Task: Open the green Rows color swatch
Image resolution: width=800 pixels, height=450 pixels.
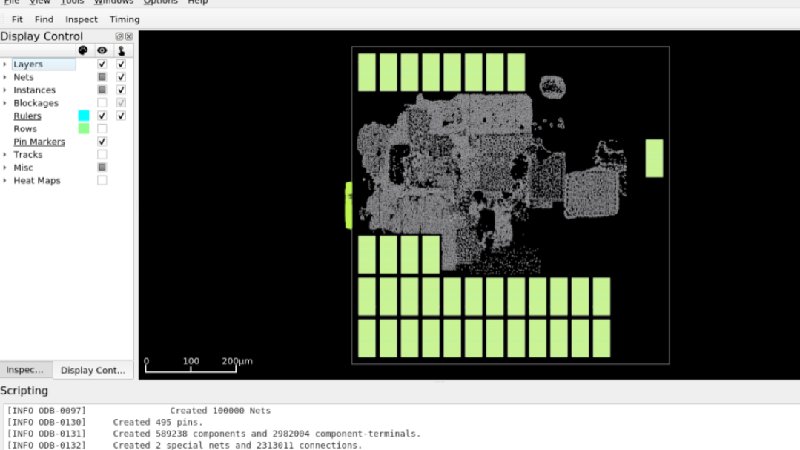Action: pos(84,128)
